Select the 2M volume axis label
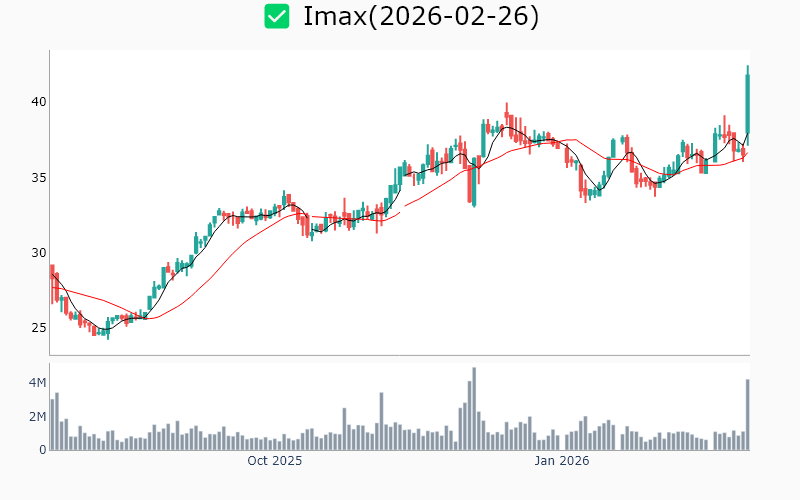 (x=36, y=417)
